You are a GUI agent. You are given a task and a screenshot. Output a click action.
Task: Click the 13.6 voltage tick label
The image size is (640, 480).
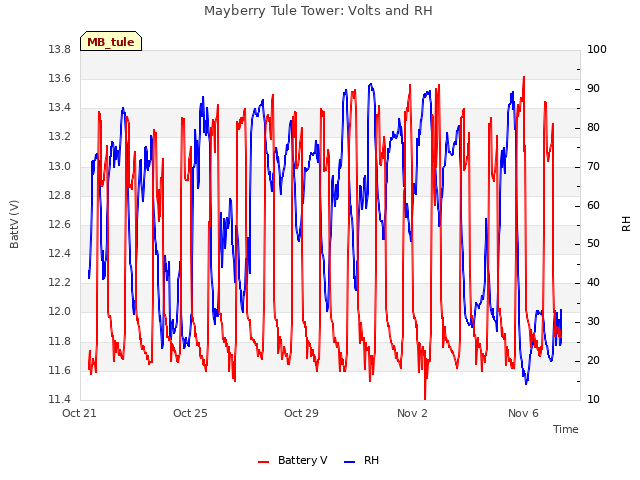click(x=60, y=79)
